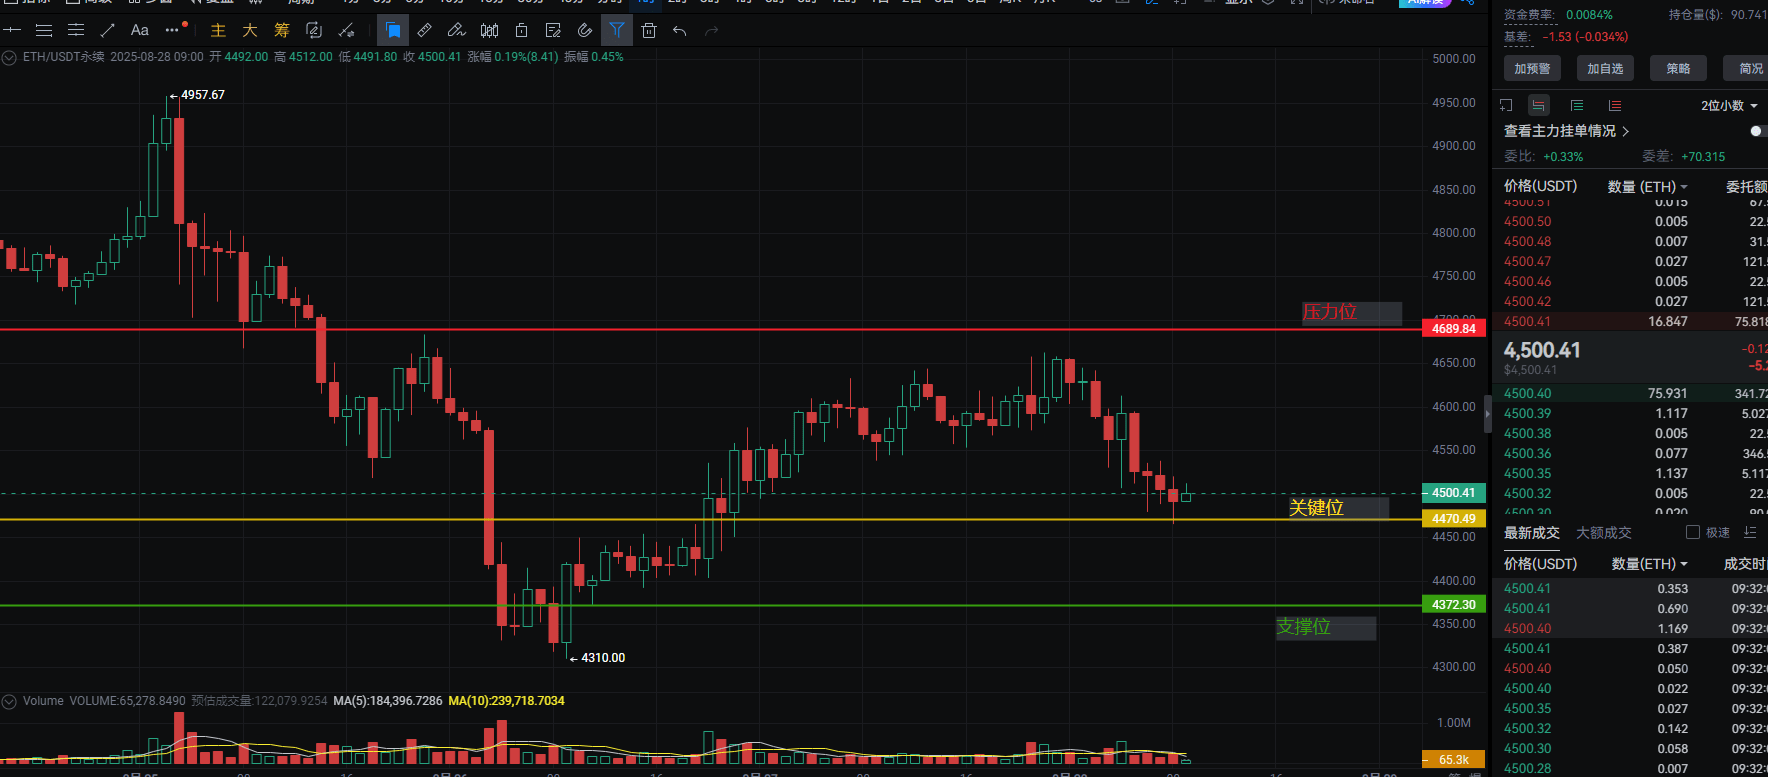1768x777 pixels.
Task: Switch to the 最新成交 tab
Action: click(x=1532, y=533)
